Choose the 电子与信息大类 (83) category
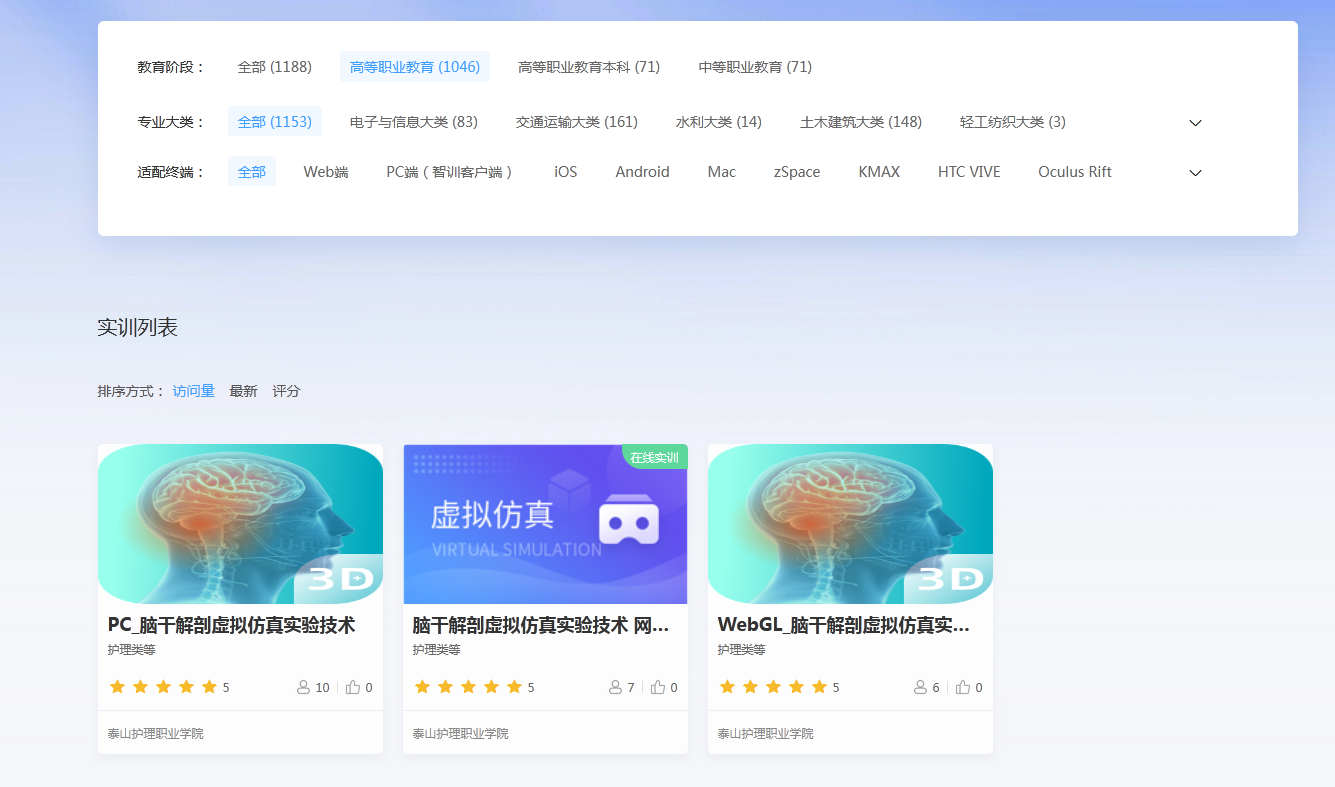This screenshot has height=787, width=1335. 413,122
